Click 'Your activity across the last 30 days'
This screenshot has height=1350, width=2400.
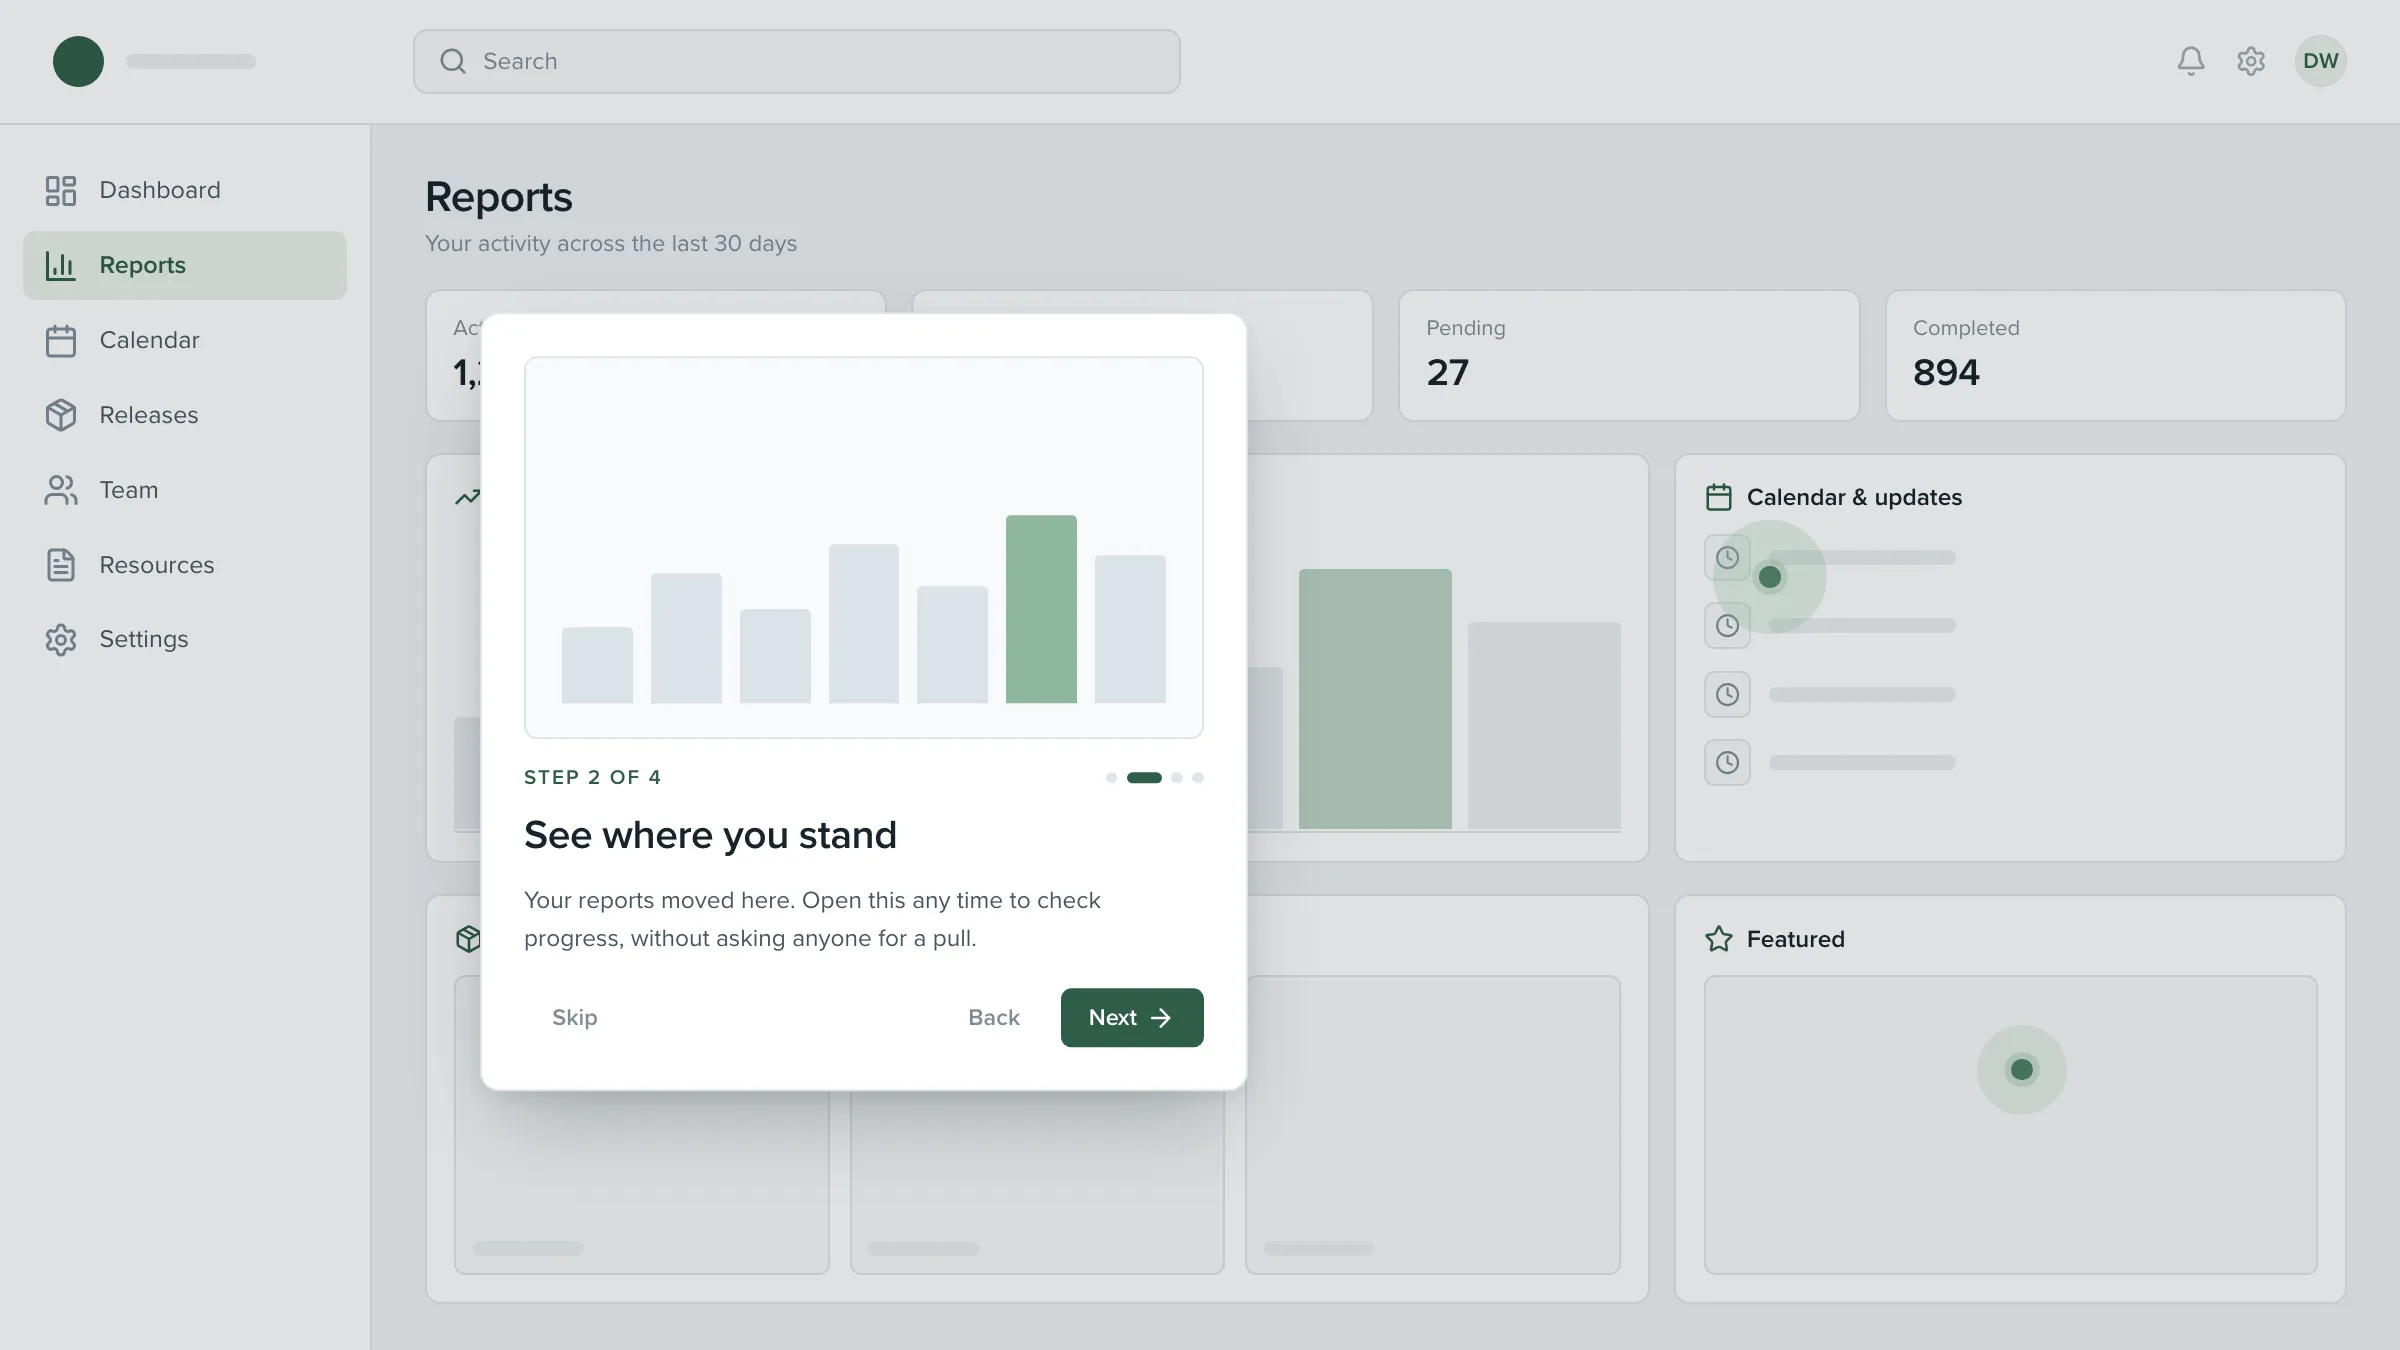(611, 244)
